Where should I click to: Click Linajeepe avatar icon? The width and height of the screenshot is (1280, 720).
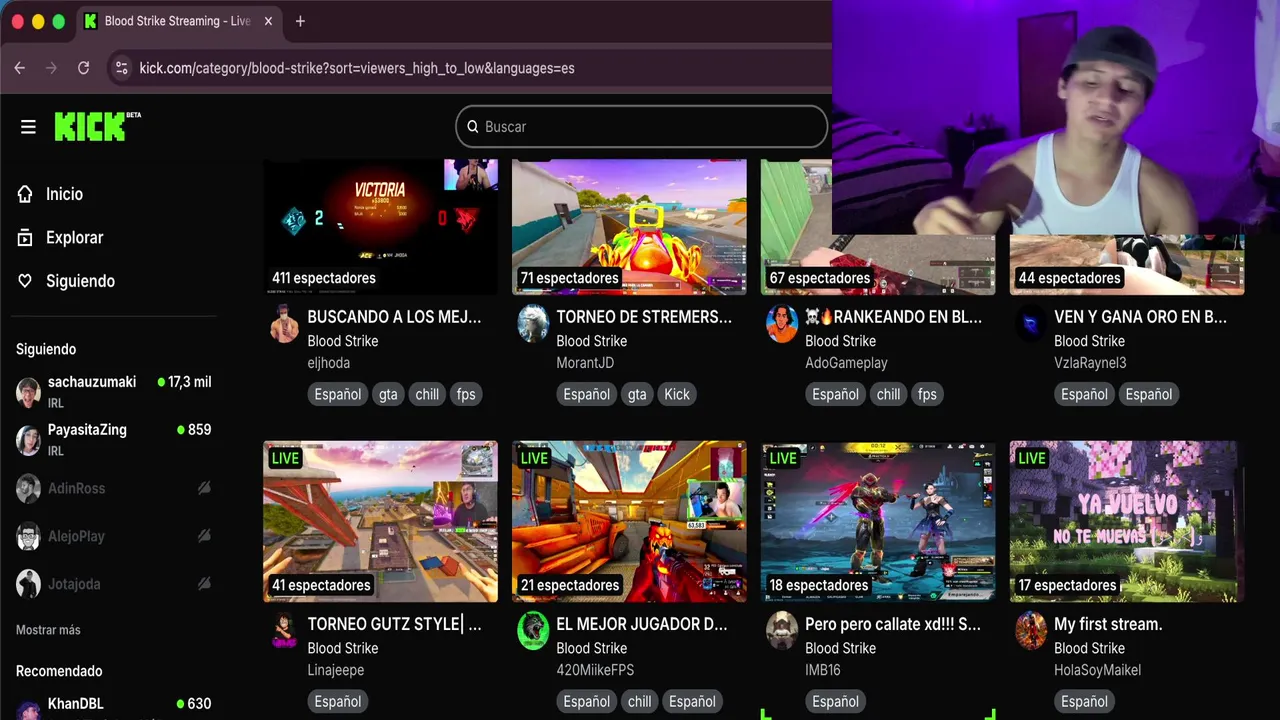pos(284,631)
